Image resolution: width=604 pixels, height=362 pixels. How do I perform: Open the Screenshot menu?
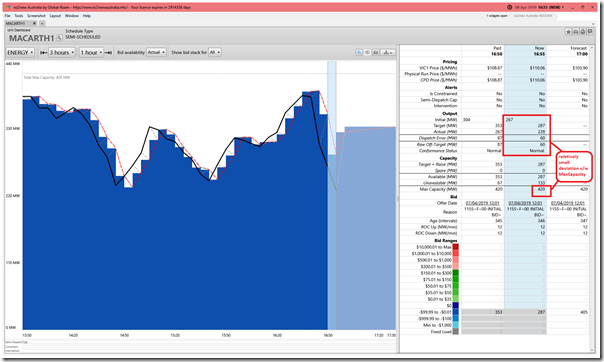pyautogui.click(x=36, y=16)
